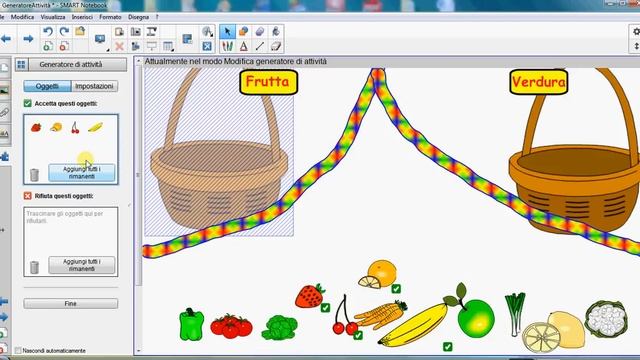Viewport: 640px width, 360px height.
Task: Choose the Shapes tool icon
Action: [244, 31]
